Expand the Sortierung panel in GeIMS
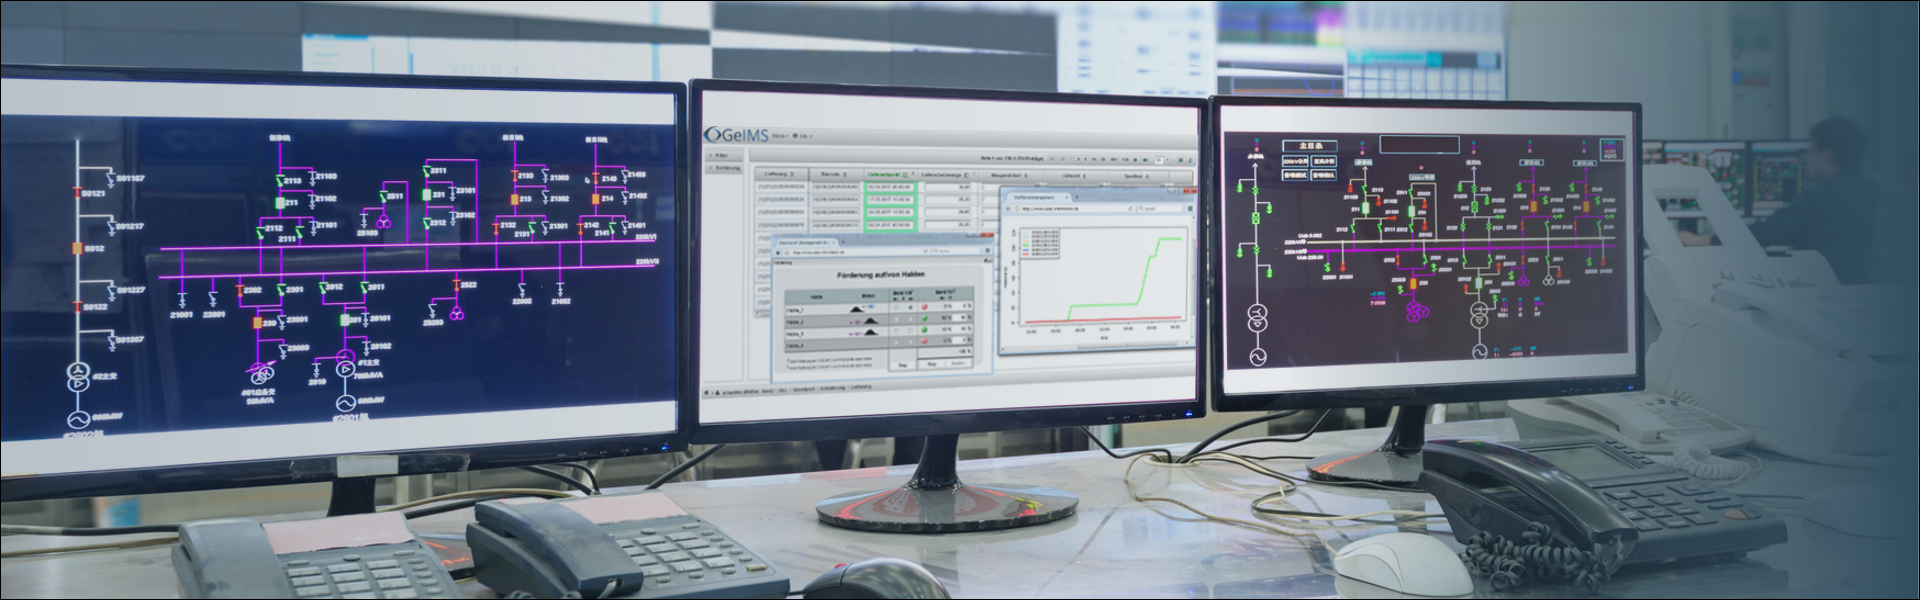The width and height of the screenshot is (1920, 600). pyautogui.click(x=726, y=168)
